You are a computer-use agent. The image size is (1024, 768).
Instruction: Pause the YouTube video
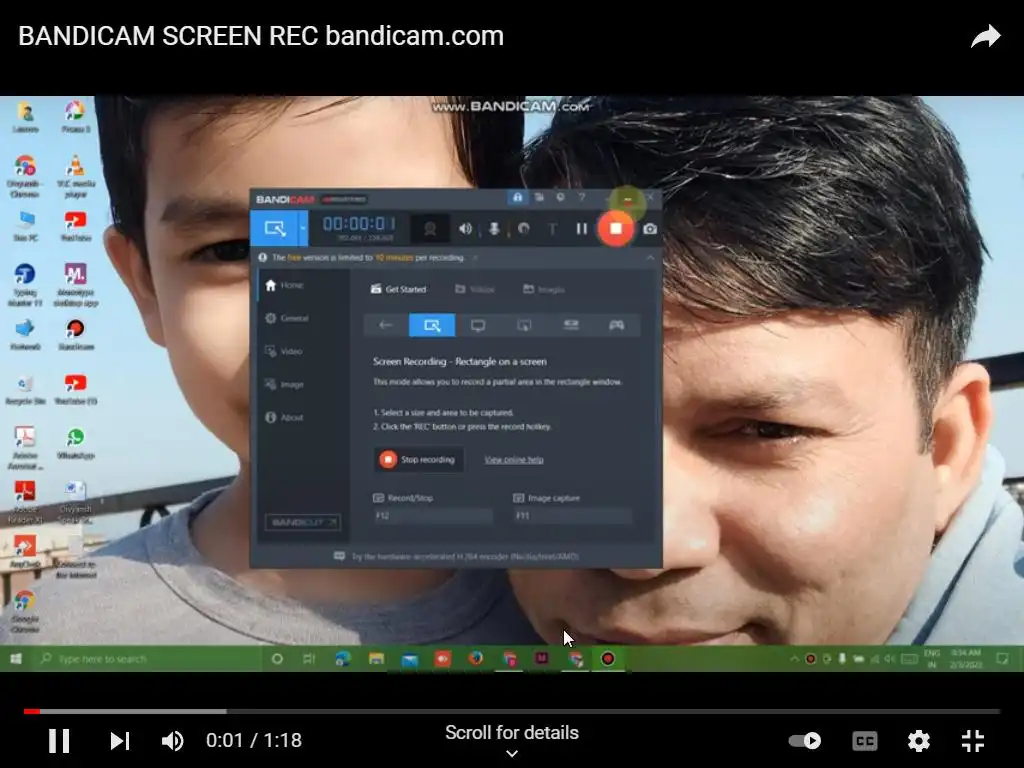pos(59,741)
